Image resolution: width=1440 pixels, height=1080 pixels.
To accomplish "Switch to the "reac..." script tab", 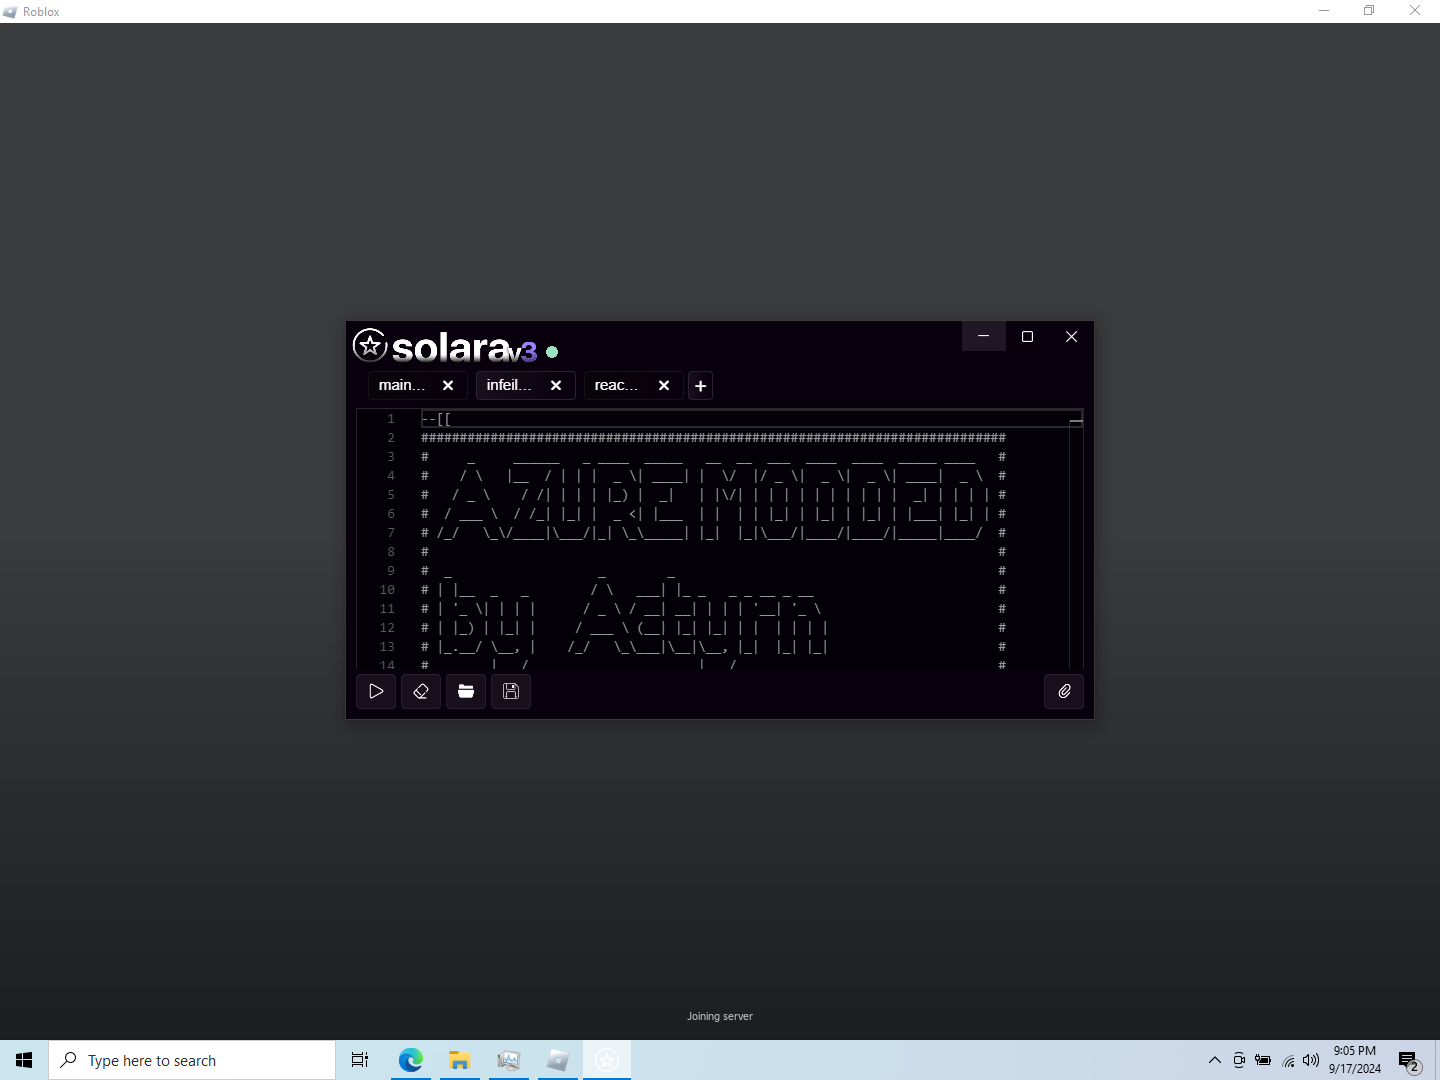I will pos(616,385).
